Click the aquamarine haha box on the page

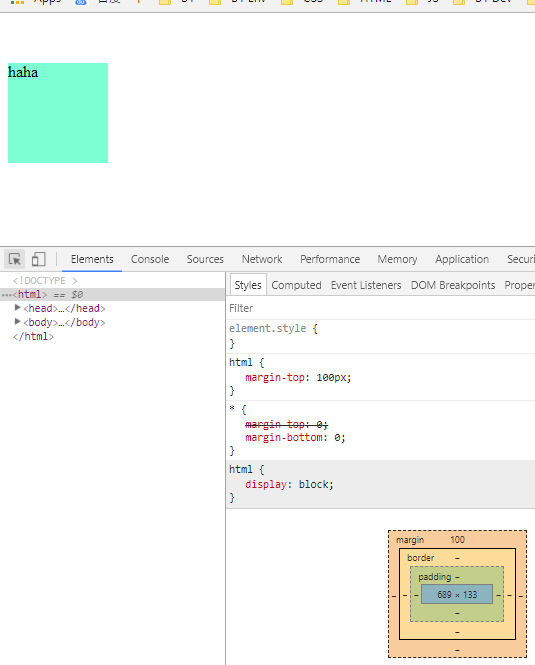58,113
